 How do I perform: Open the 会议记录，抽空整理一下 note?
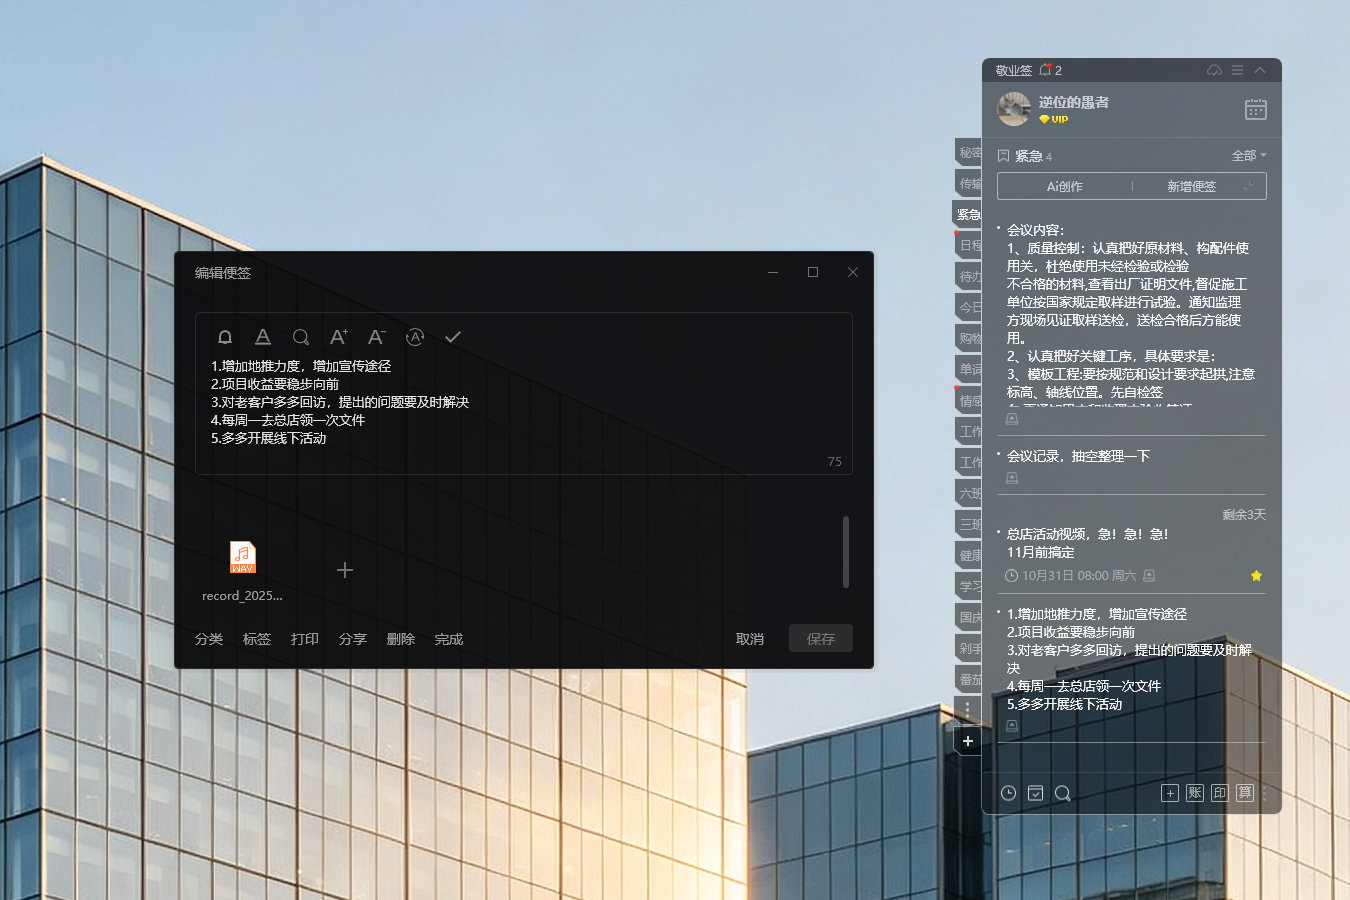point(1078,456)
